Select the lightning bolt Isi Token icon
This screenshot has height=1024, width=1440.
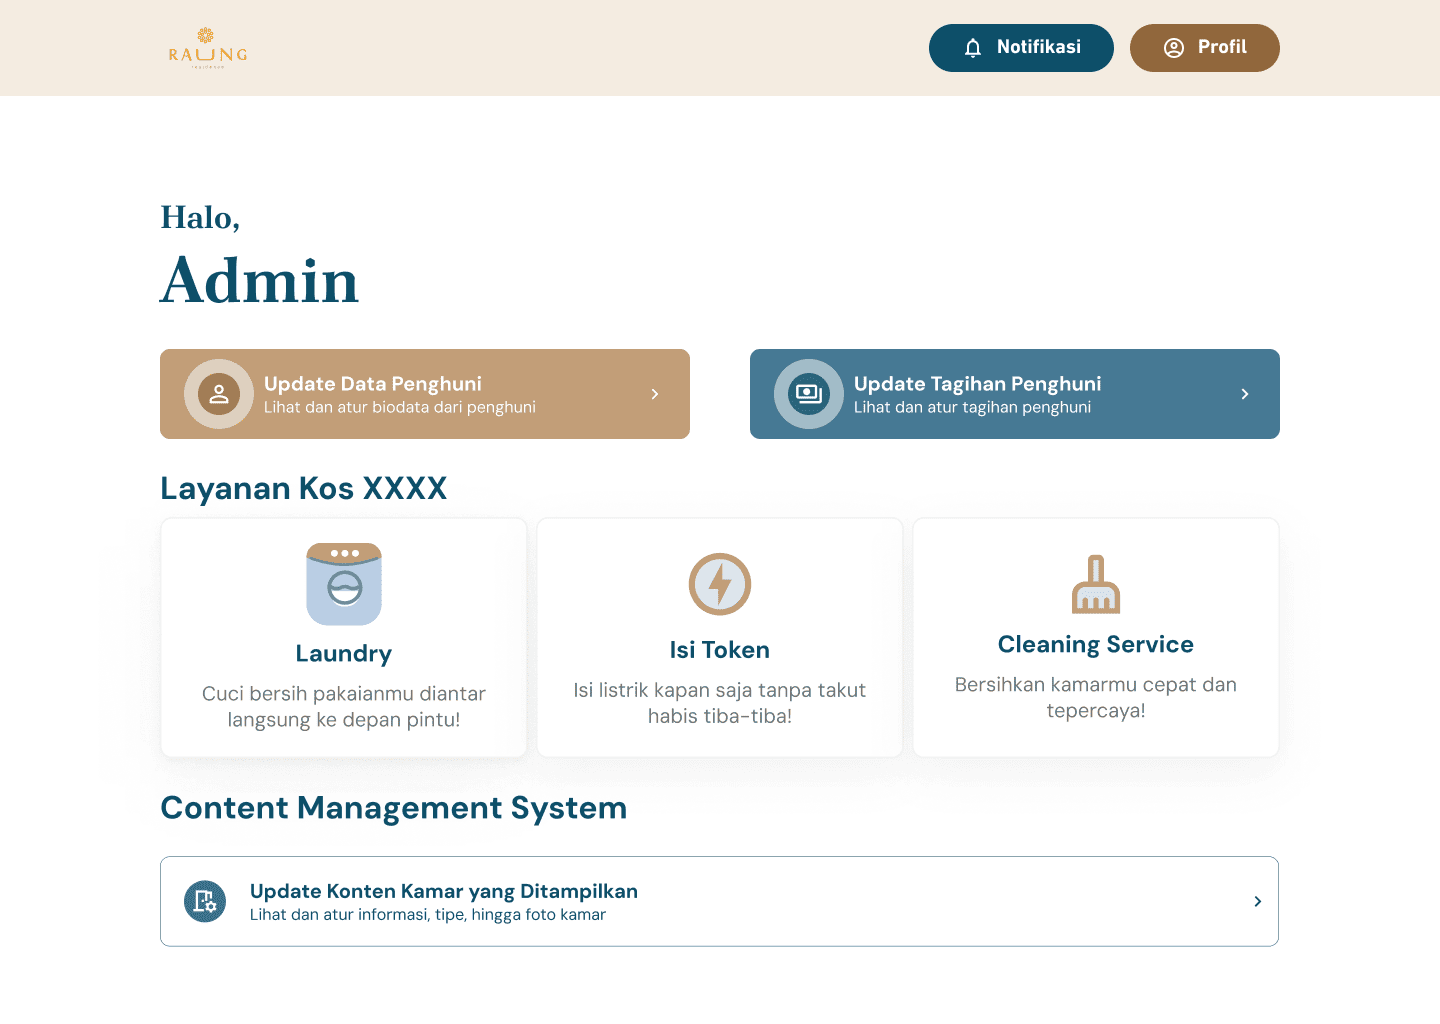click(720, 584)
